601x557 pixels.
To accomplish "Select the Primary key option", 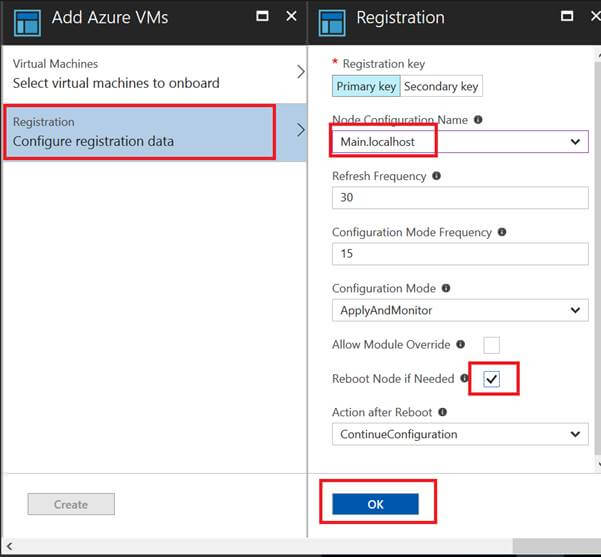I will tap(366, 86).
